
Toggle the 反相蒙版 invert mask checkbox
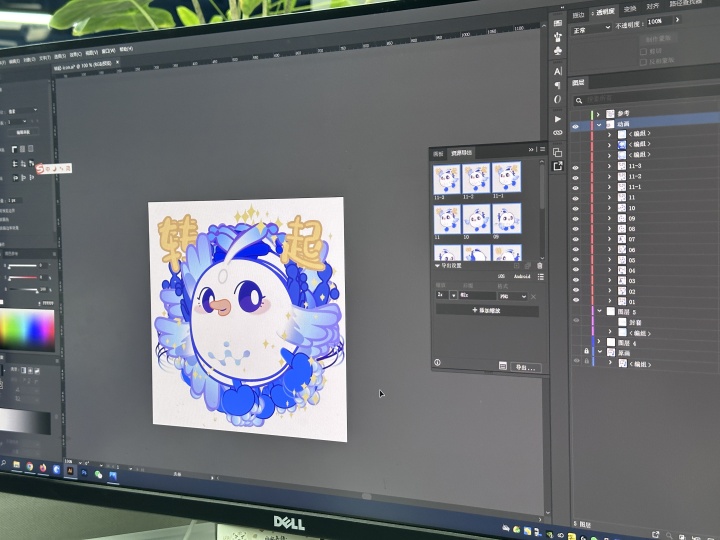coord(643,62)
